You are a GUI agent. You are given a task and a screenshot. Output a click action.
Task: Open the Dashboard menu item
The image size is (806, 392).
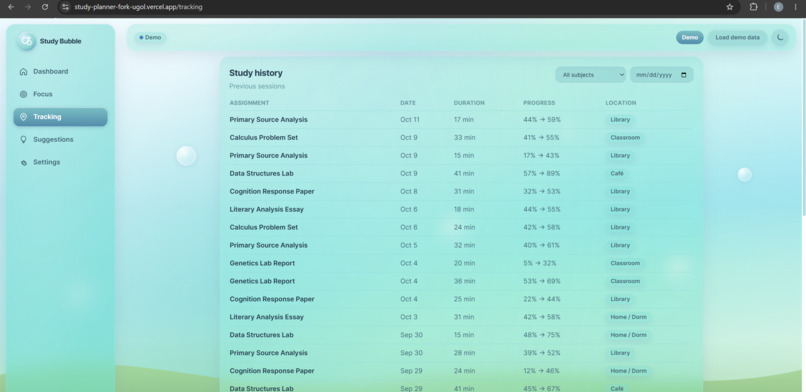point(60,71)
